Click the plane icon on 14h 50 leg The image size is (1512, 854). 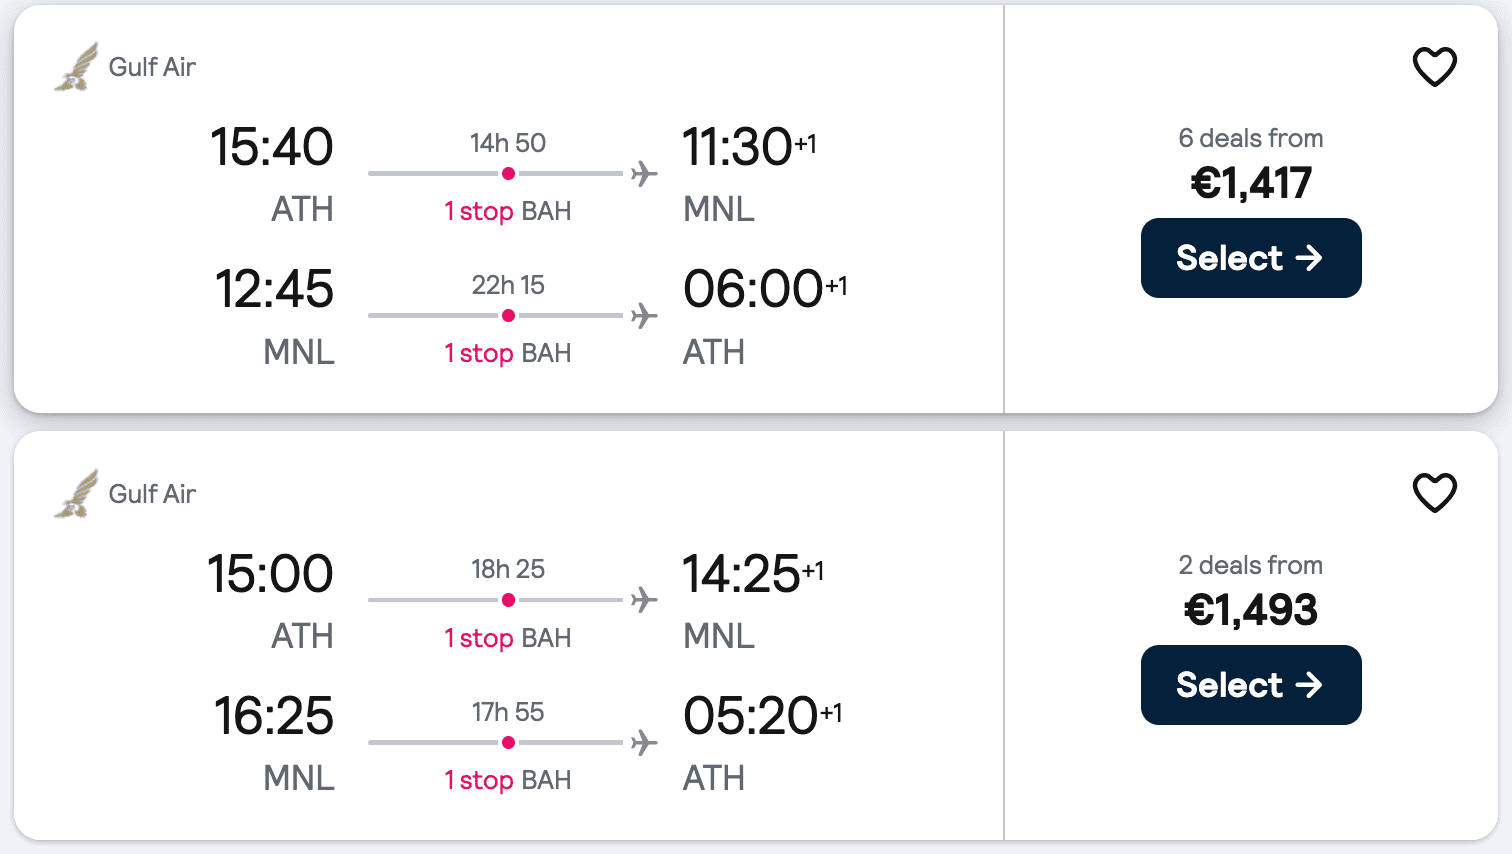coord(644,174)
